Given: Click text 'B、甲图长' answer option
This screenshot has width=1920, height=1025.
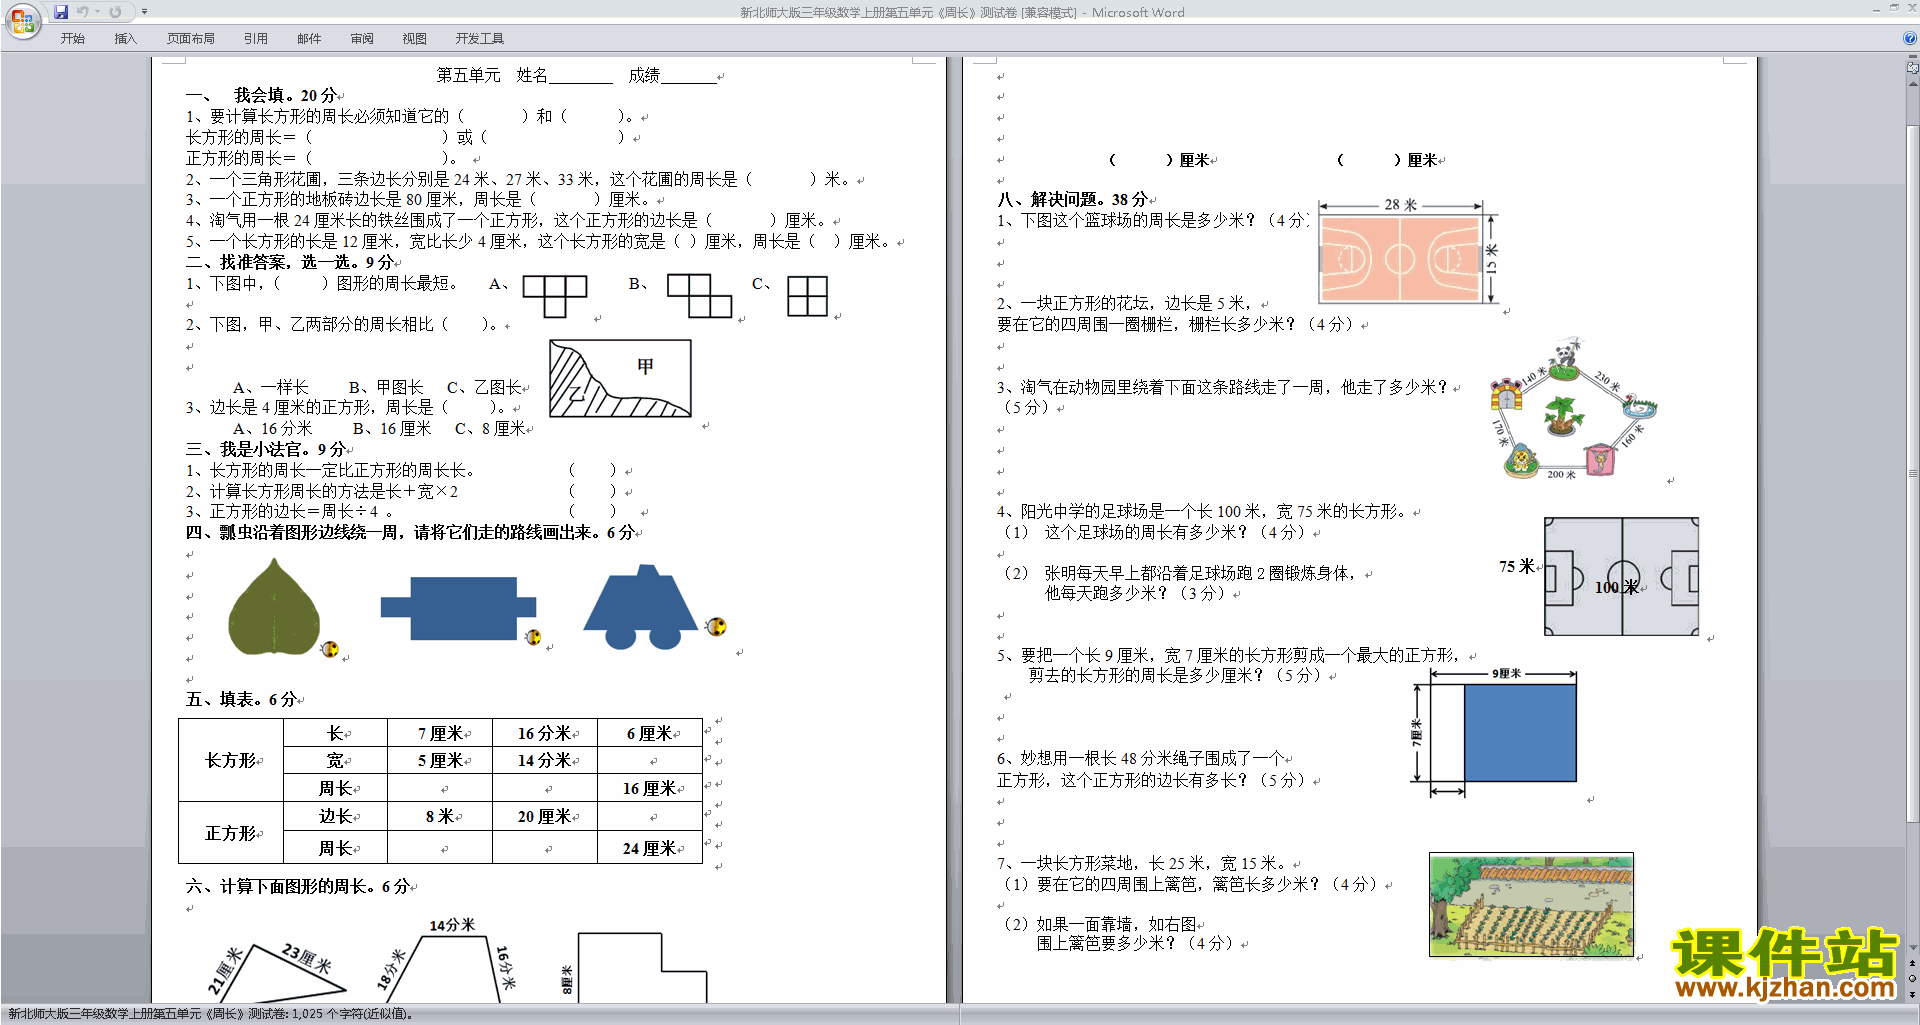Looking at the screenshot, I should (x=386, y=387).
